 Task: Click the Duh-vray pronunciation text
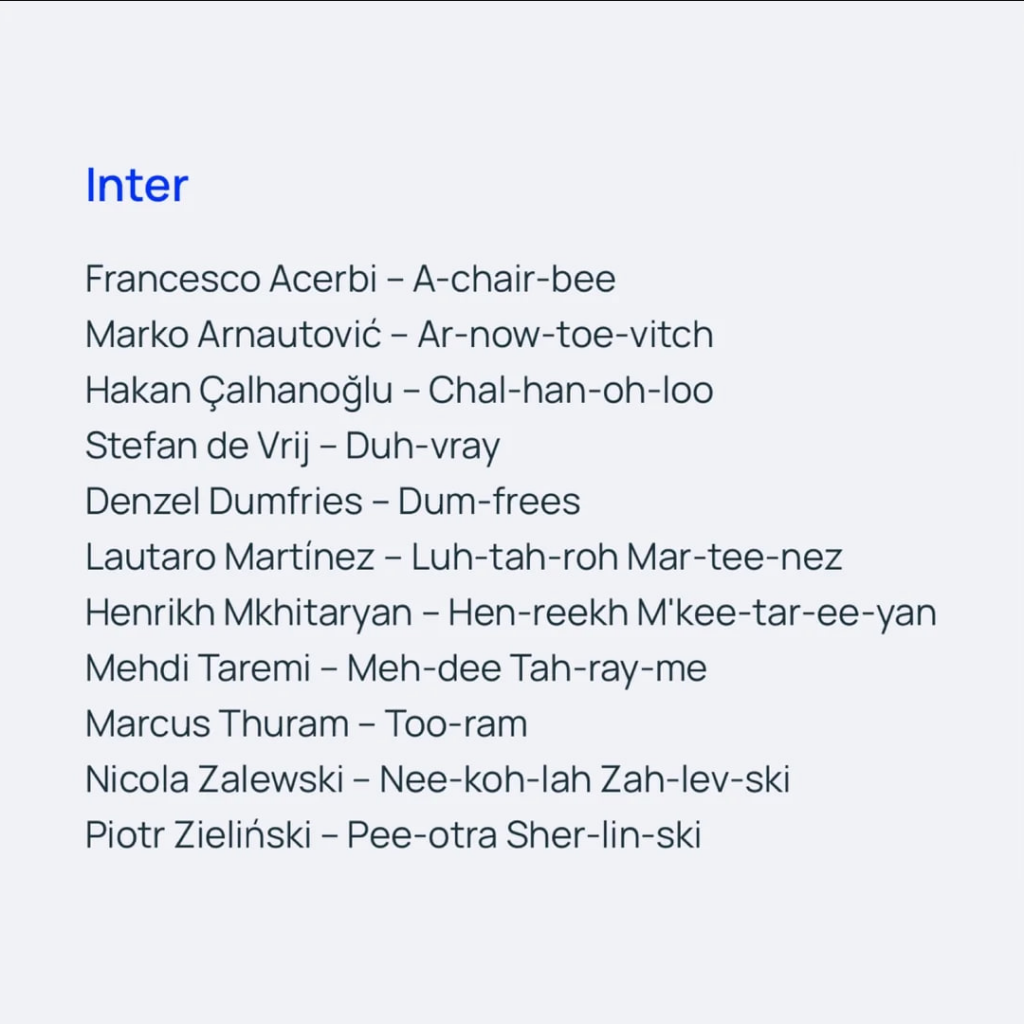(423, 447)
